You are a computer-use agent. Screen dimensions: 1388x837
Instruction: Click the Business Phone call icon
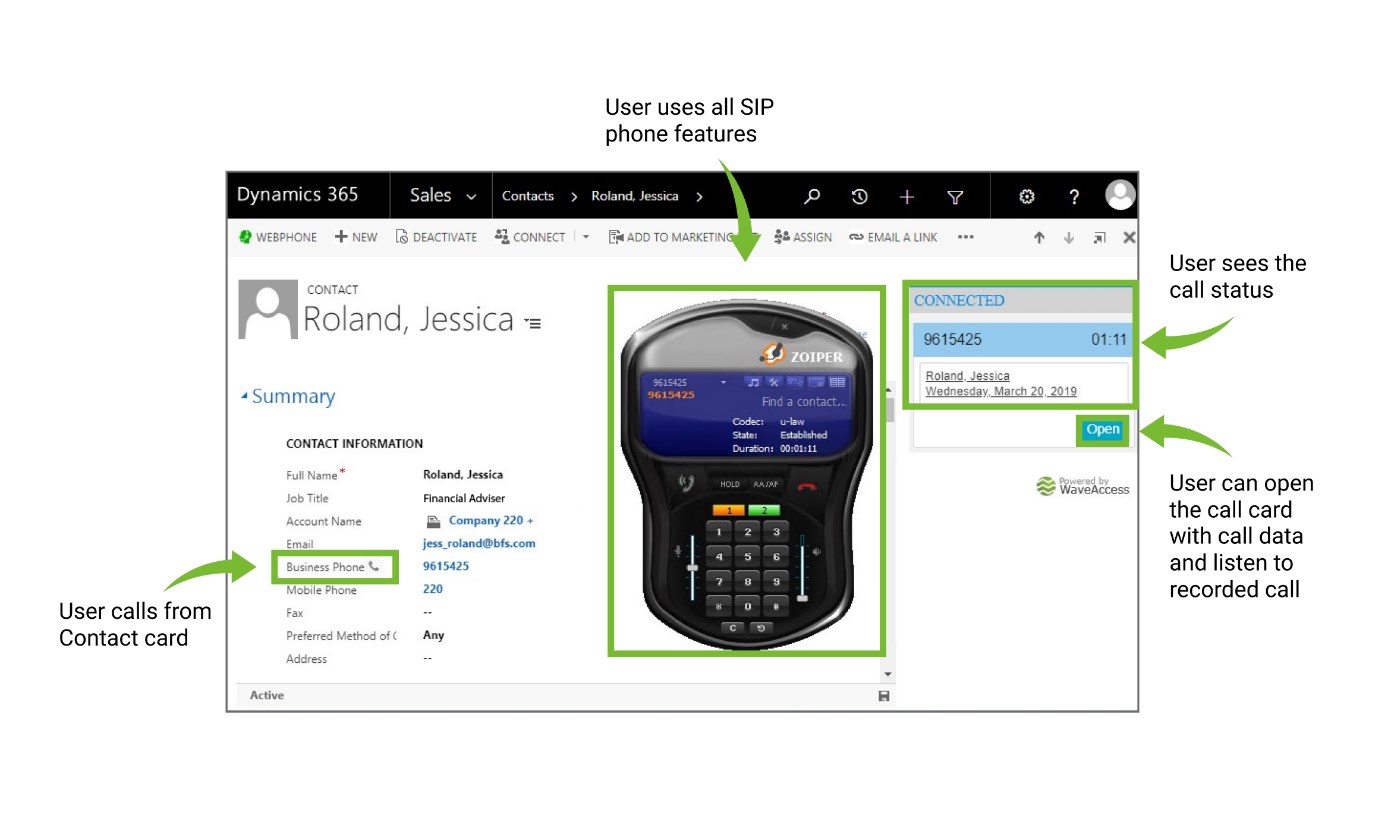pyautogui.click(x=374, y=566)
